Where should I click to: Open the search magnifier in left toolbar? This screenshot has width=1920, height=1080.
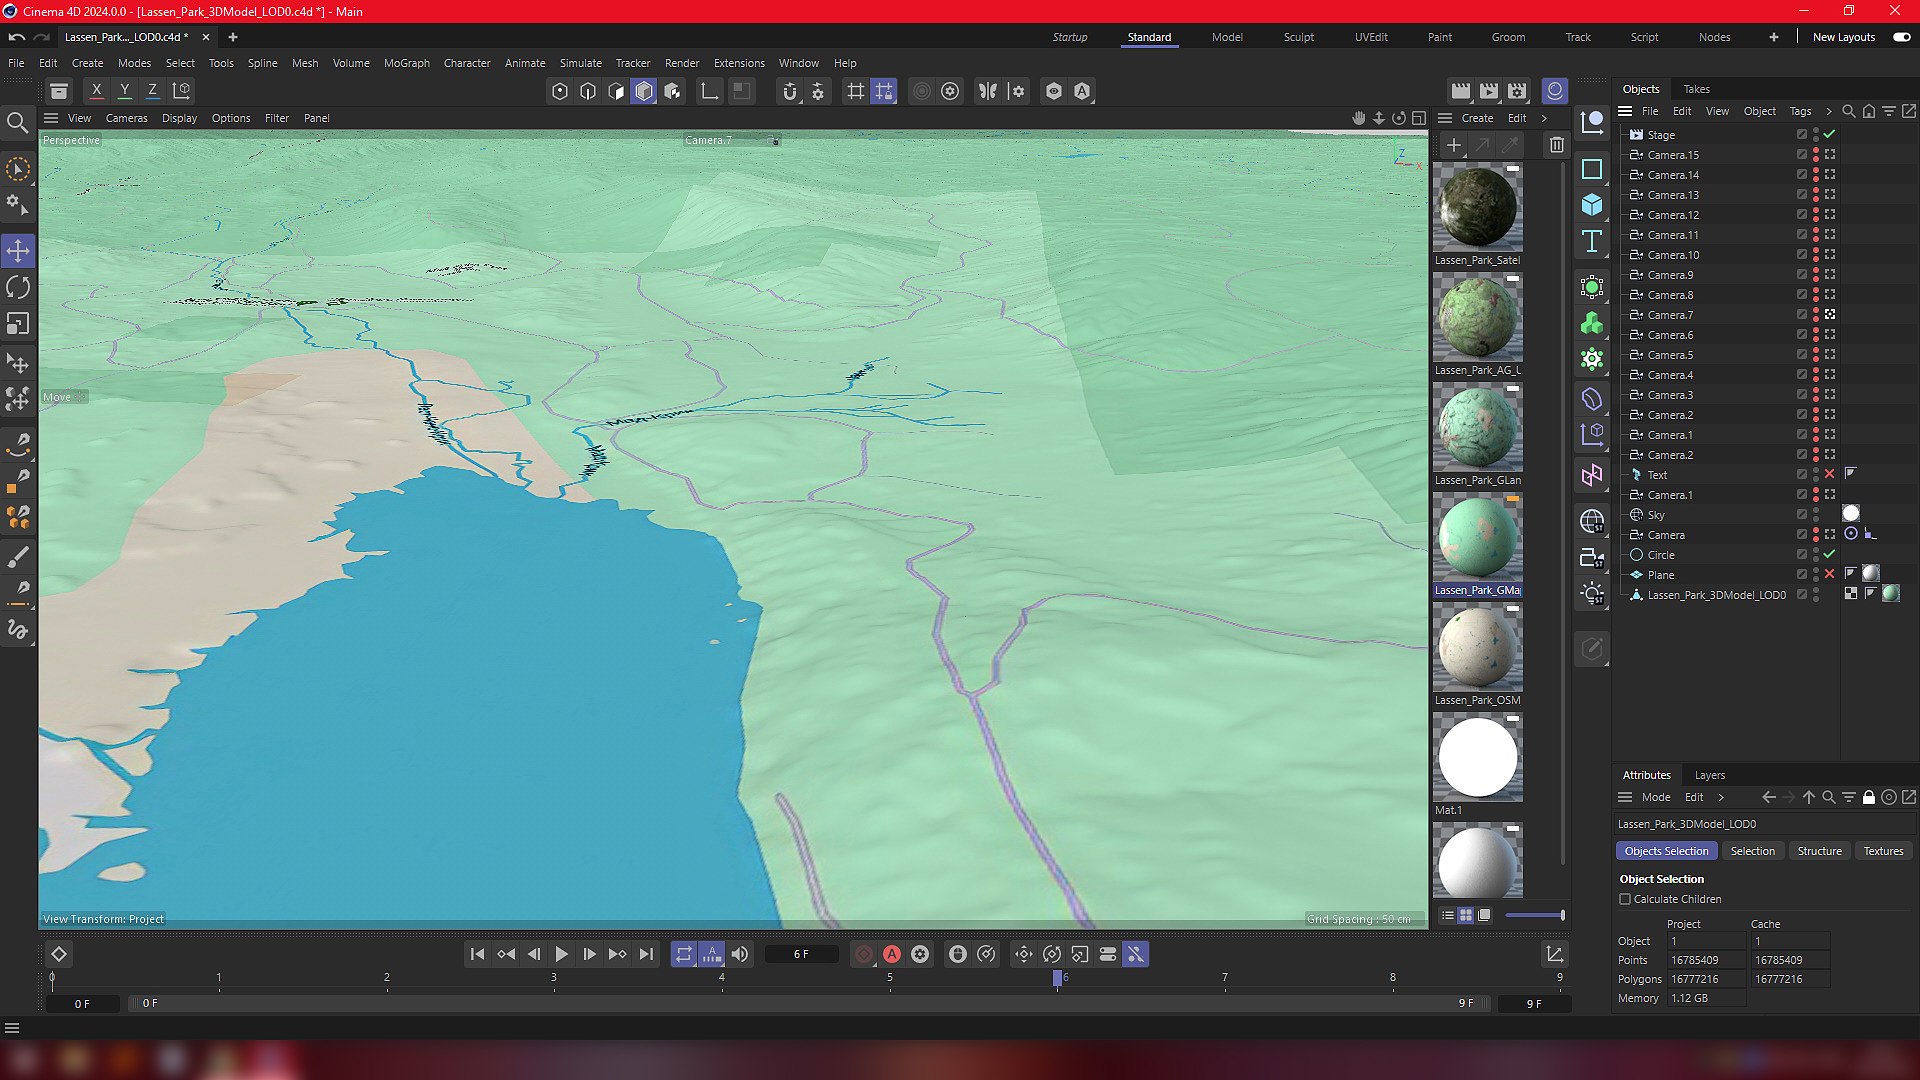click(x=17, y=123)
